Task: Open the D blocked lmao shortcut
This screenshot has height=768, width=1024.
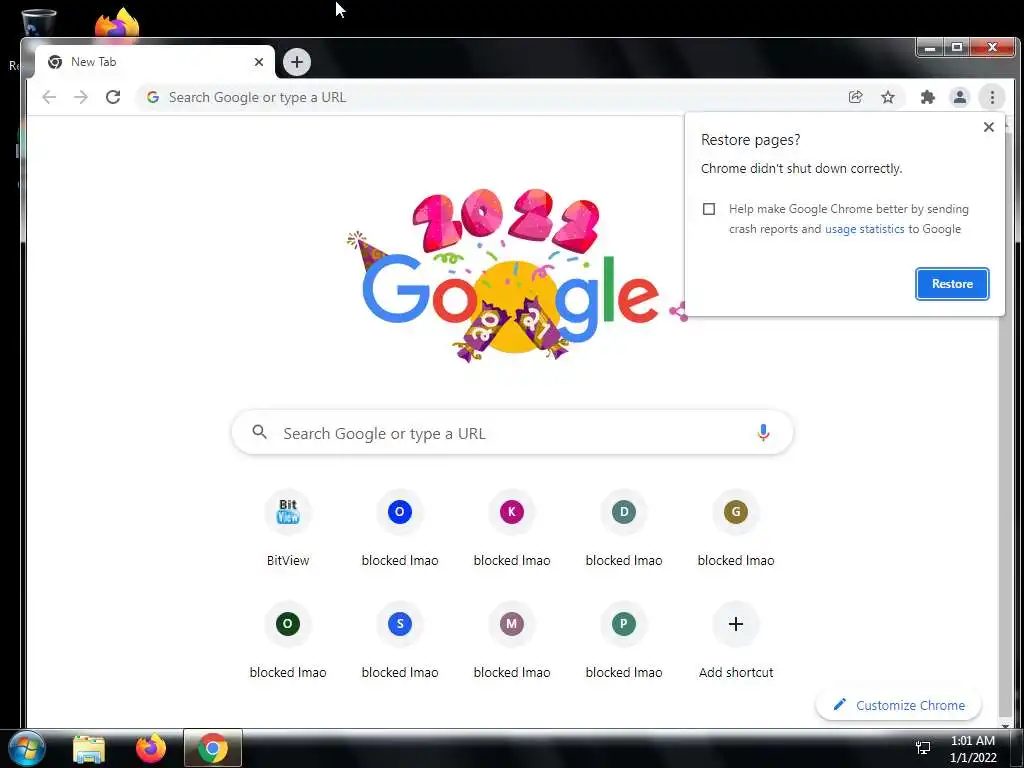Action: click(x=624, y=529)
